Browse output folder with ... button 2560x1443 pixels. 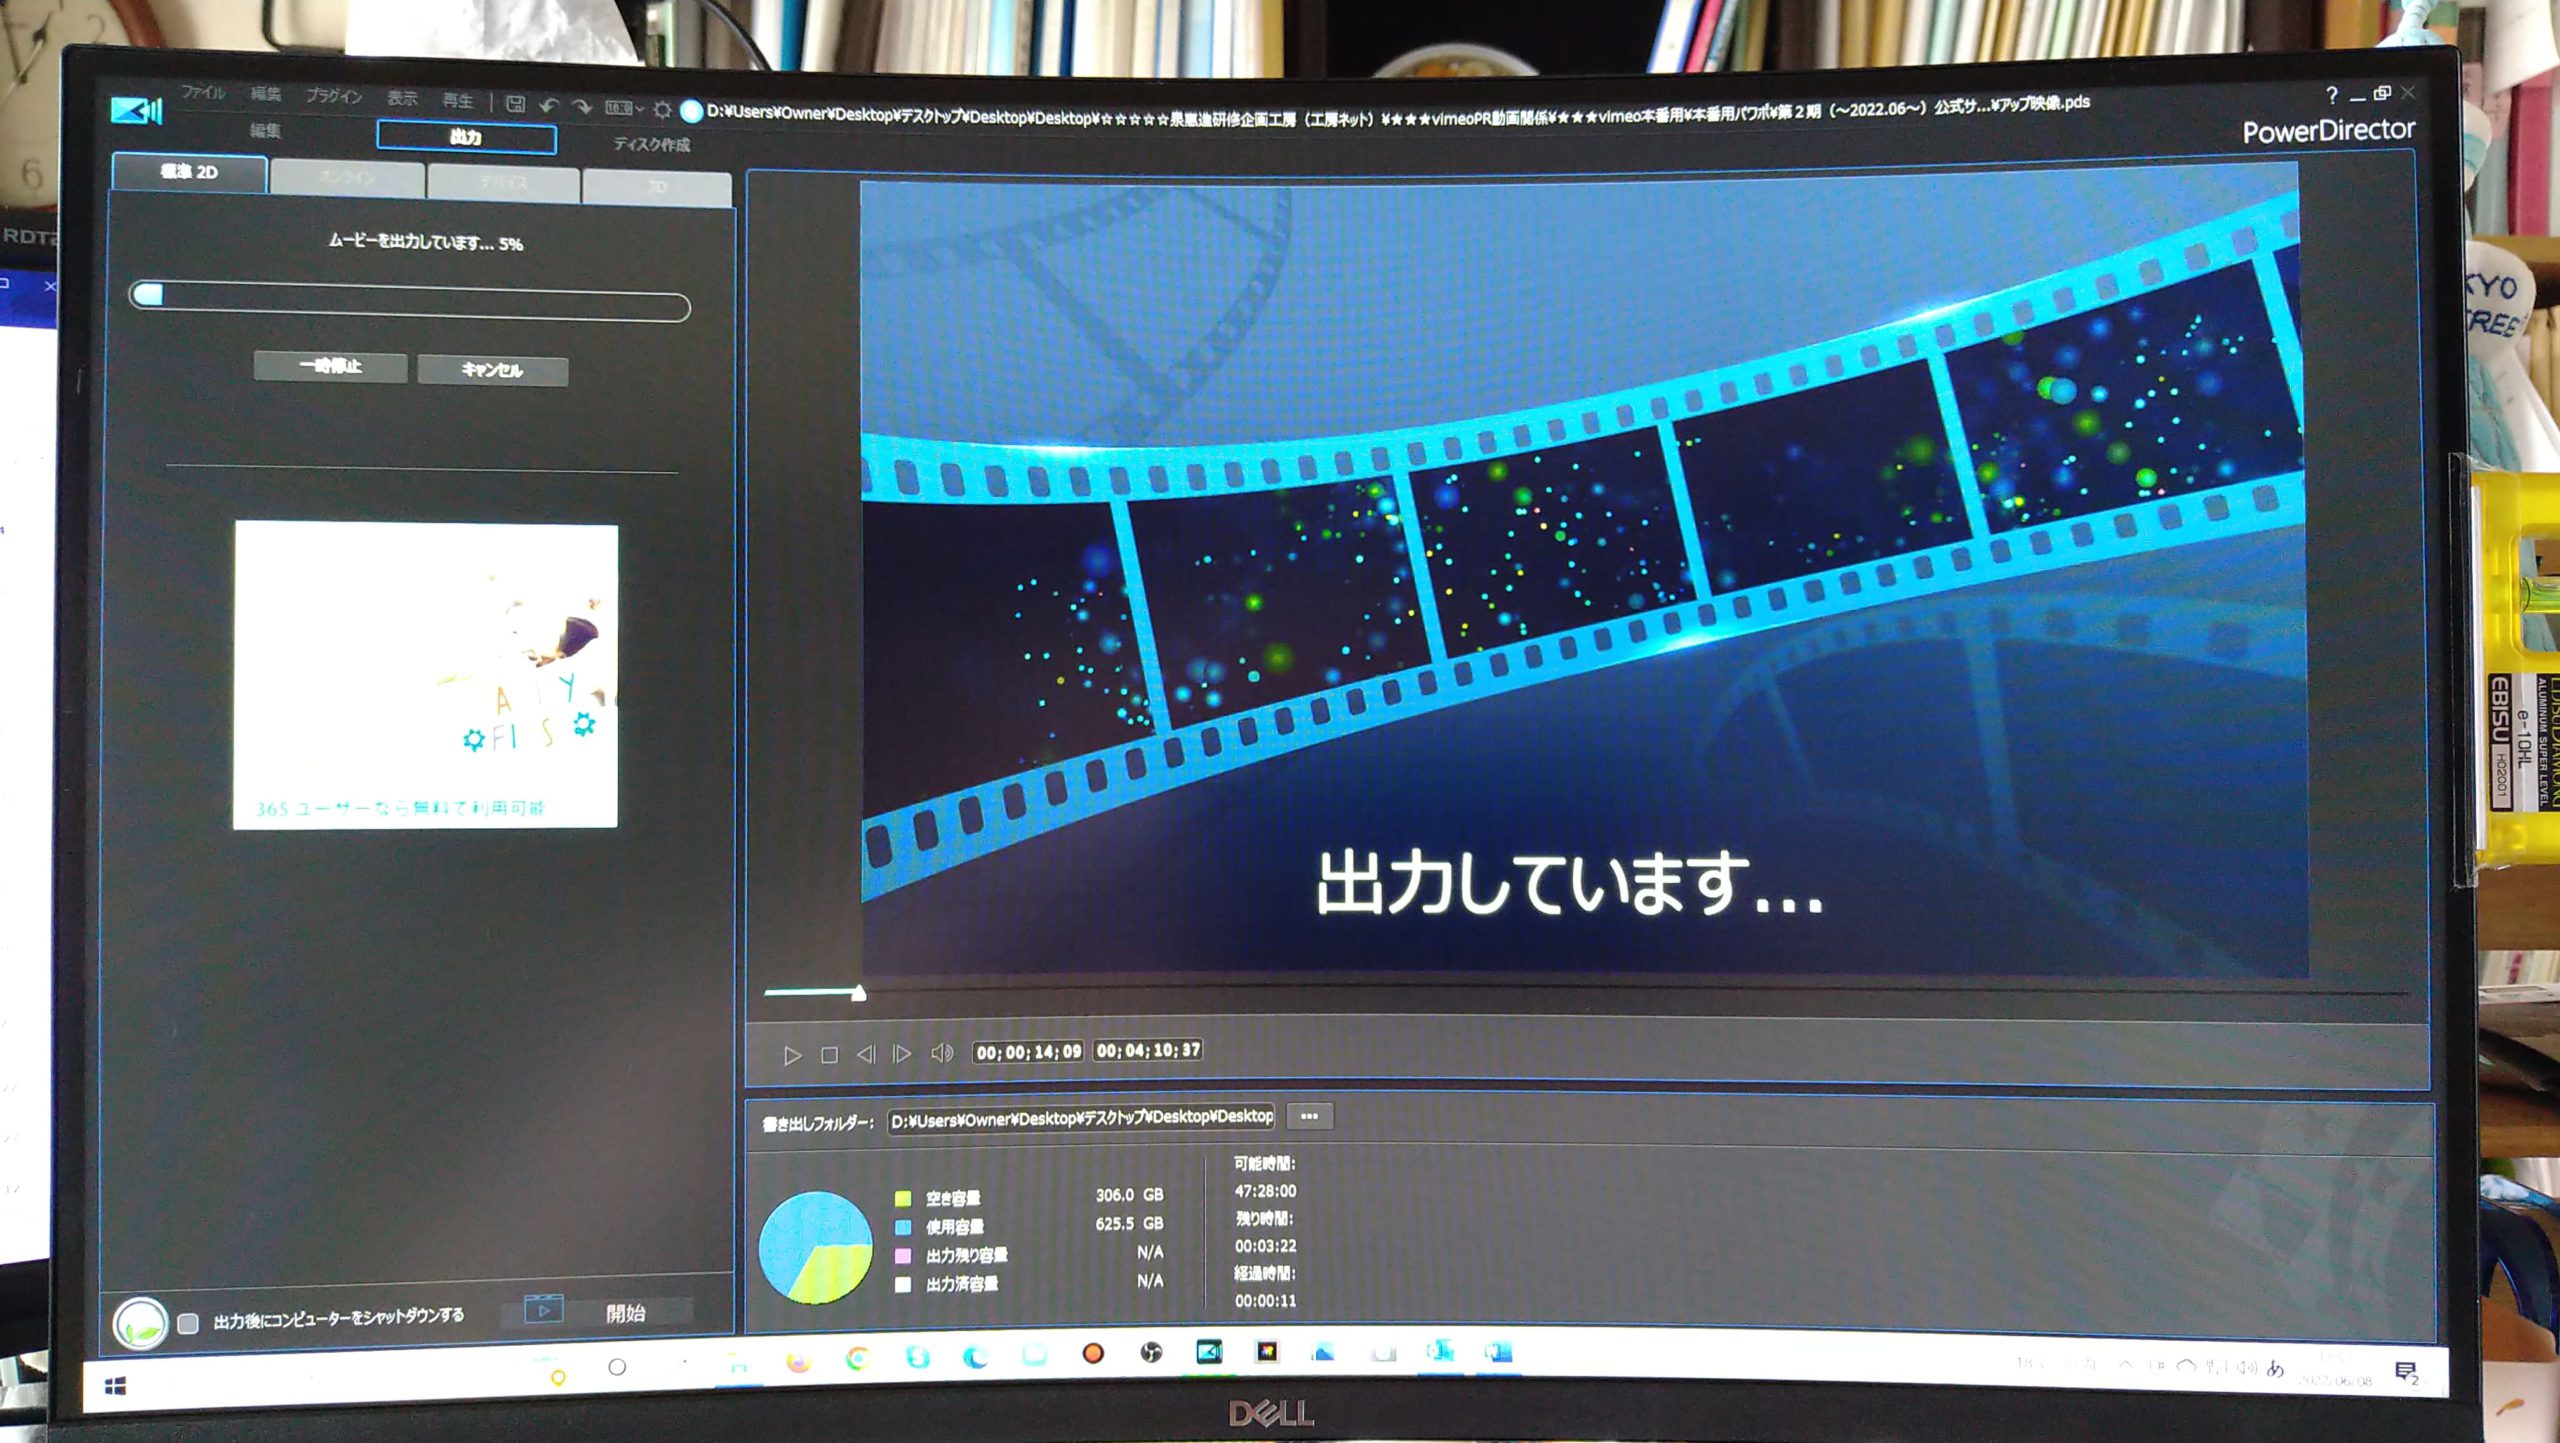point(1309,1116)
